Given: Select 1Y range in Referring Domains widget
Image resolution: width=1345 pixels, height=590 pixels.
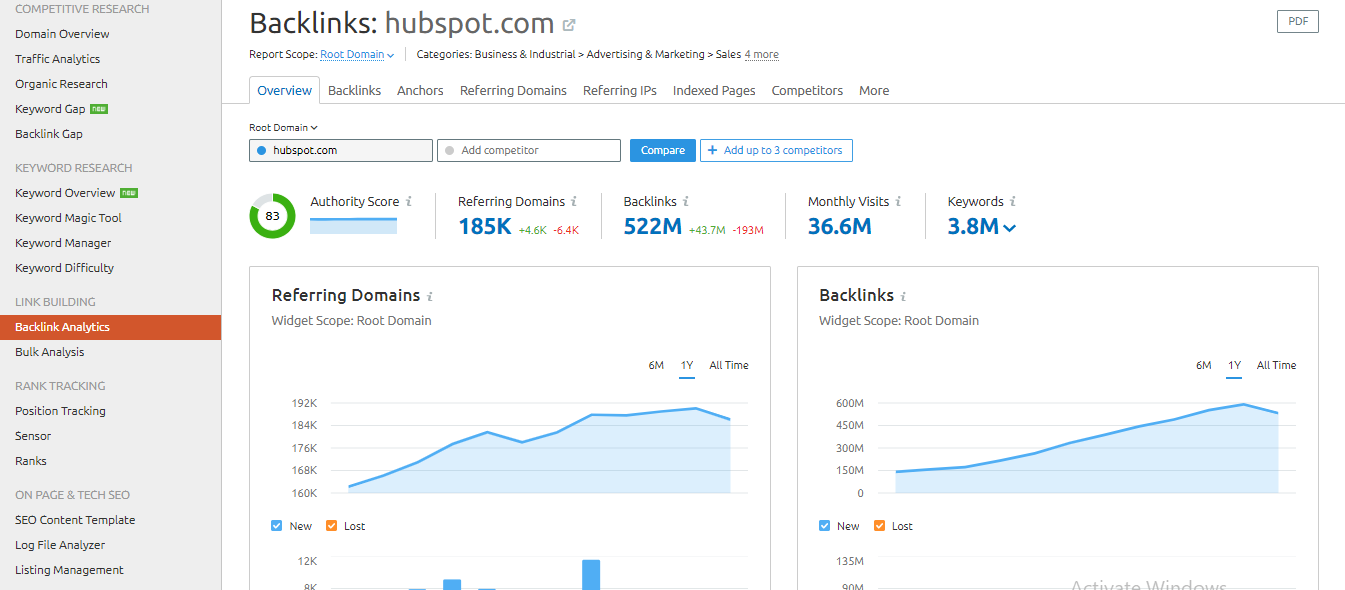Looking at the screenshot, I should 687,366.
